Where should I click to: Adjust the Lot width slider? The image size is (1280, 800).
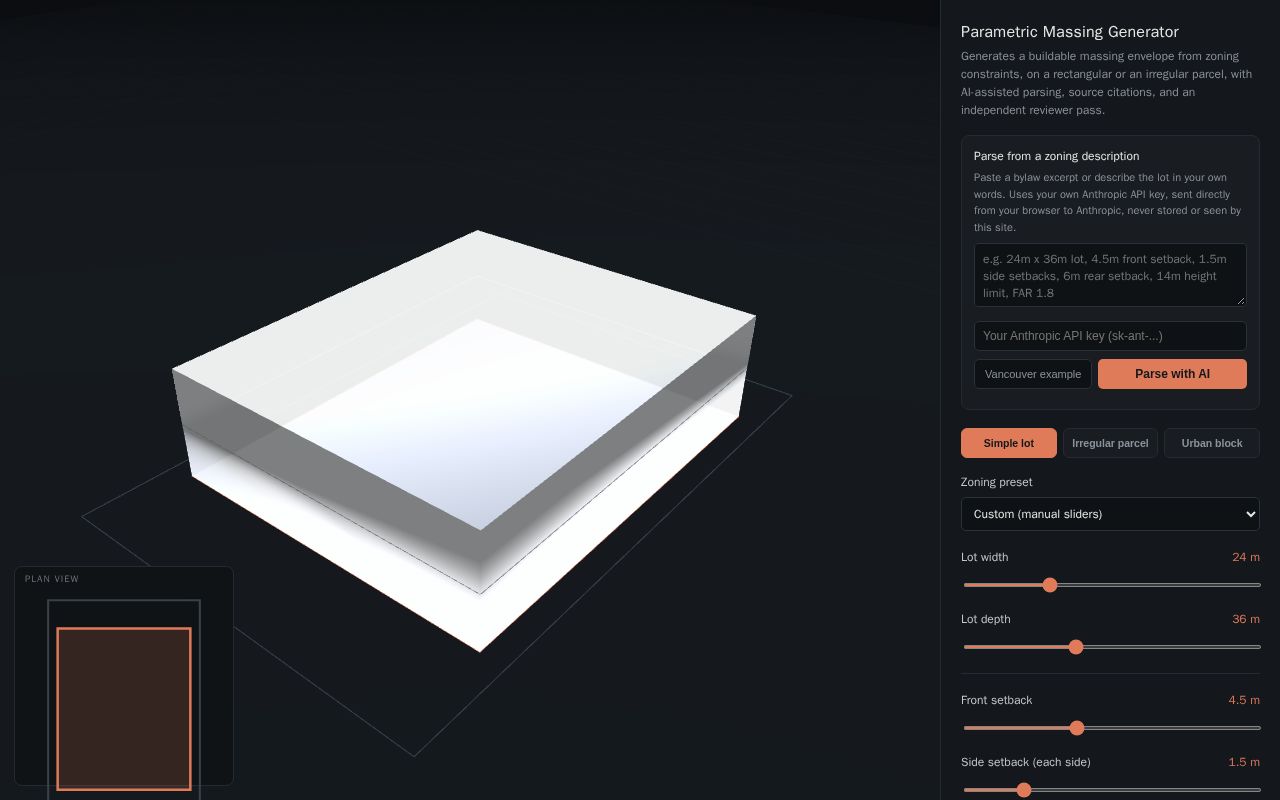click(1112, 585)
